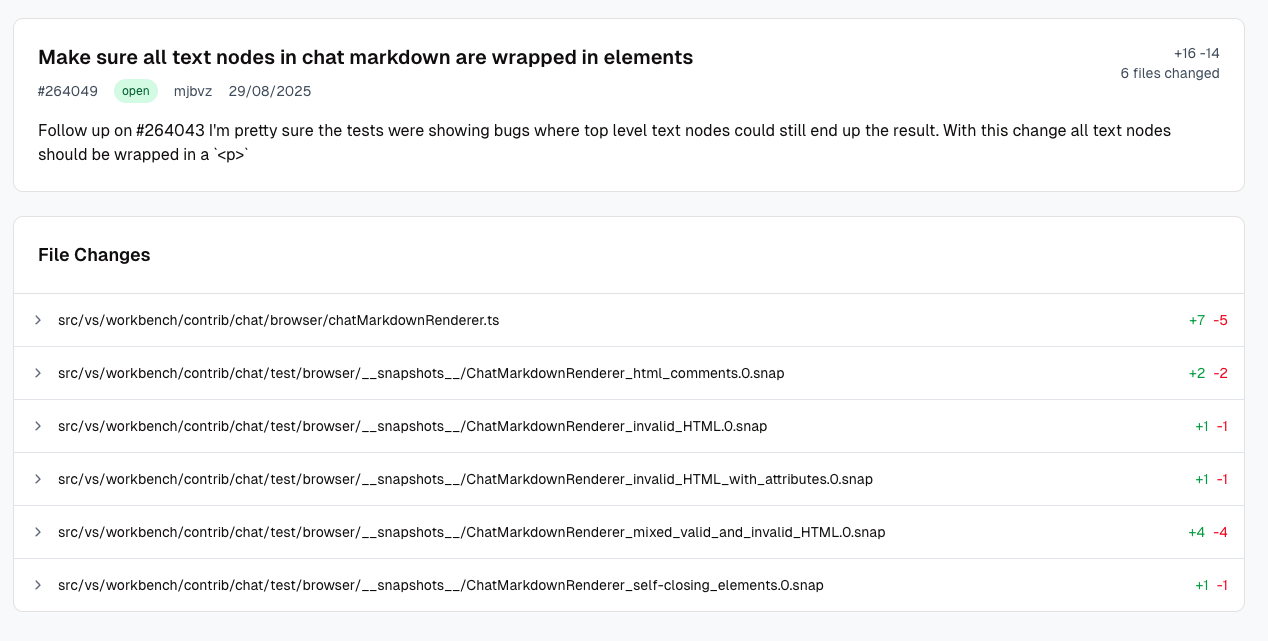Expand the invalid_HTML_with_attributes.0.snap chevron
The image size is (1268, 641).
(38, 479)
